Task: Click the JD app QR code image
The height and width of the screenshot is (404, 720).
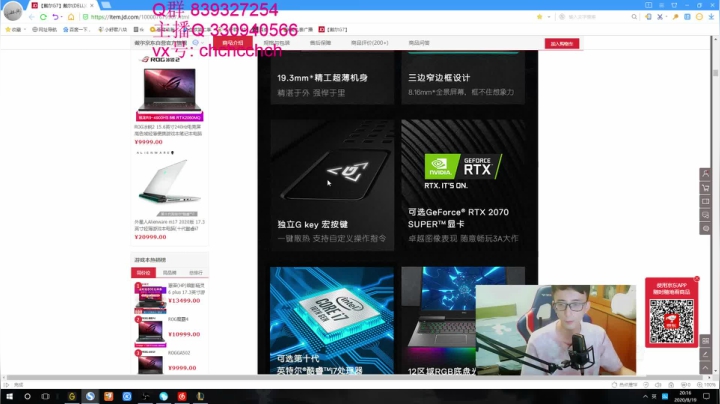Action: pyautogui.click(x=671, y=321)
